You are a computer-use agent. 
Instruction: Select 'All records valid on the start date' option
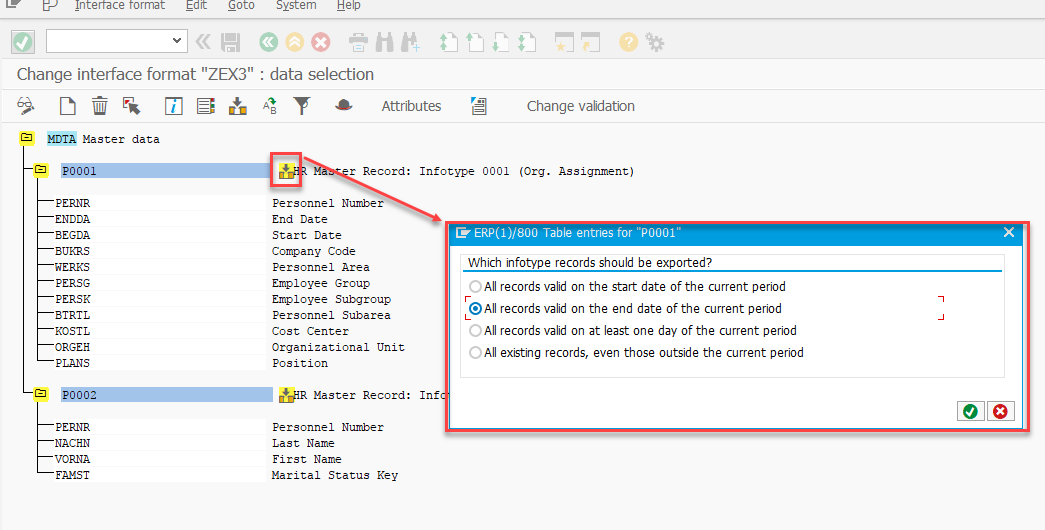(475, 287)
